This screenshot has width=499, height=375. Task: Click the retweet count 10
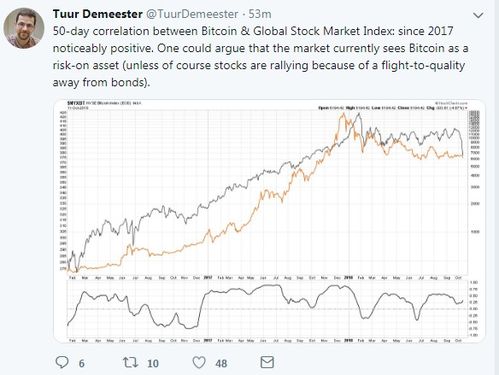click(x=153, y=363)
